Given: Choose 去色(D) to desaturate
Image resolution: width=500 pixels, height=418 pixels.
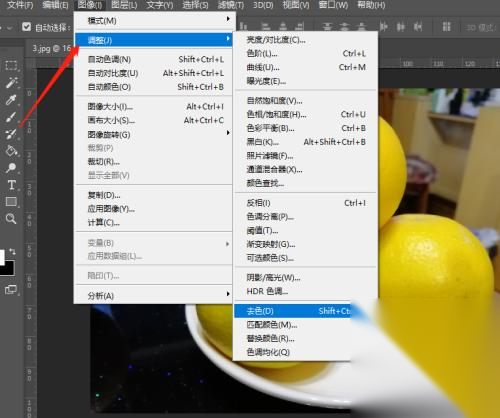Looking at the screenshot, I should pyautogui.click(x=292, y=311).
